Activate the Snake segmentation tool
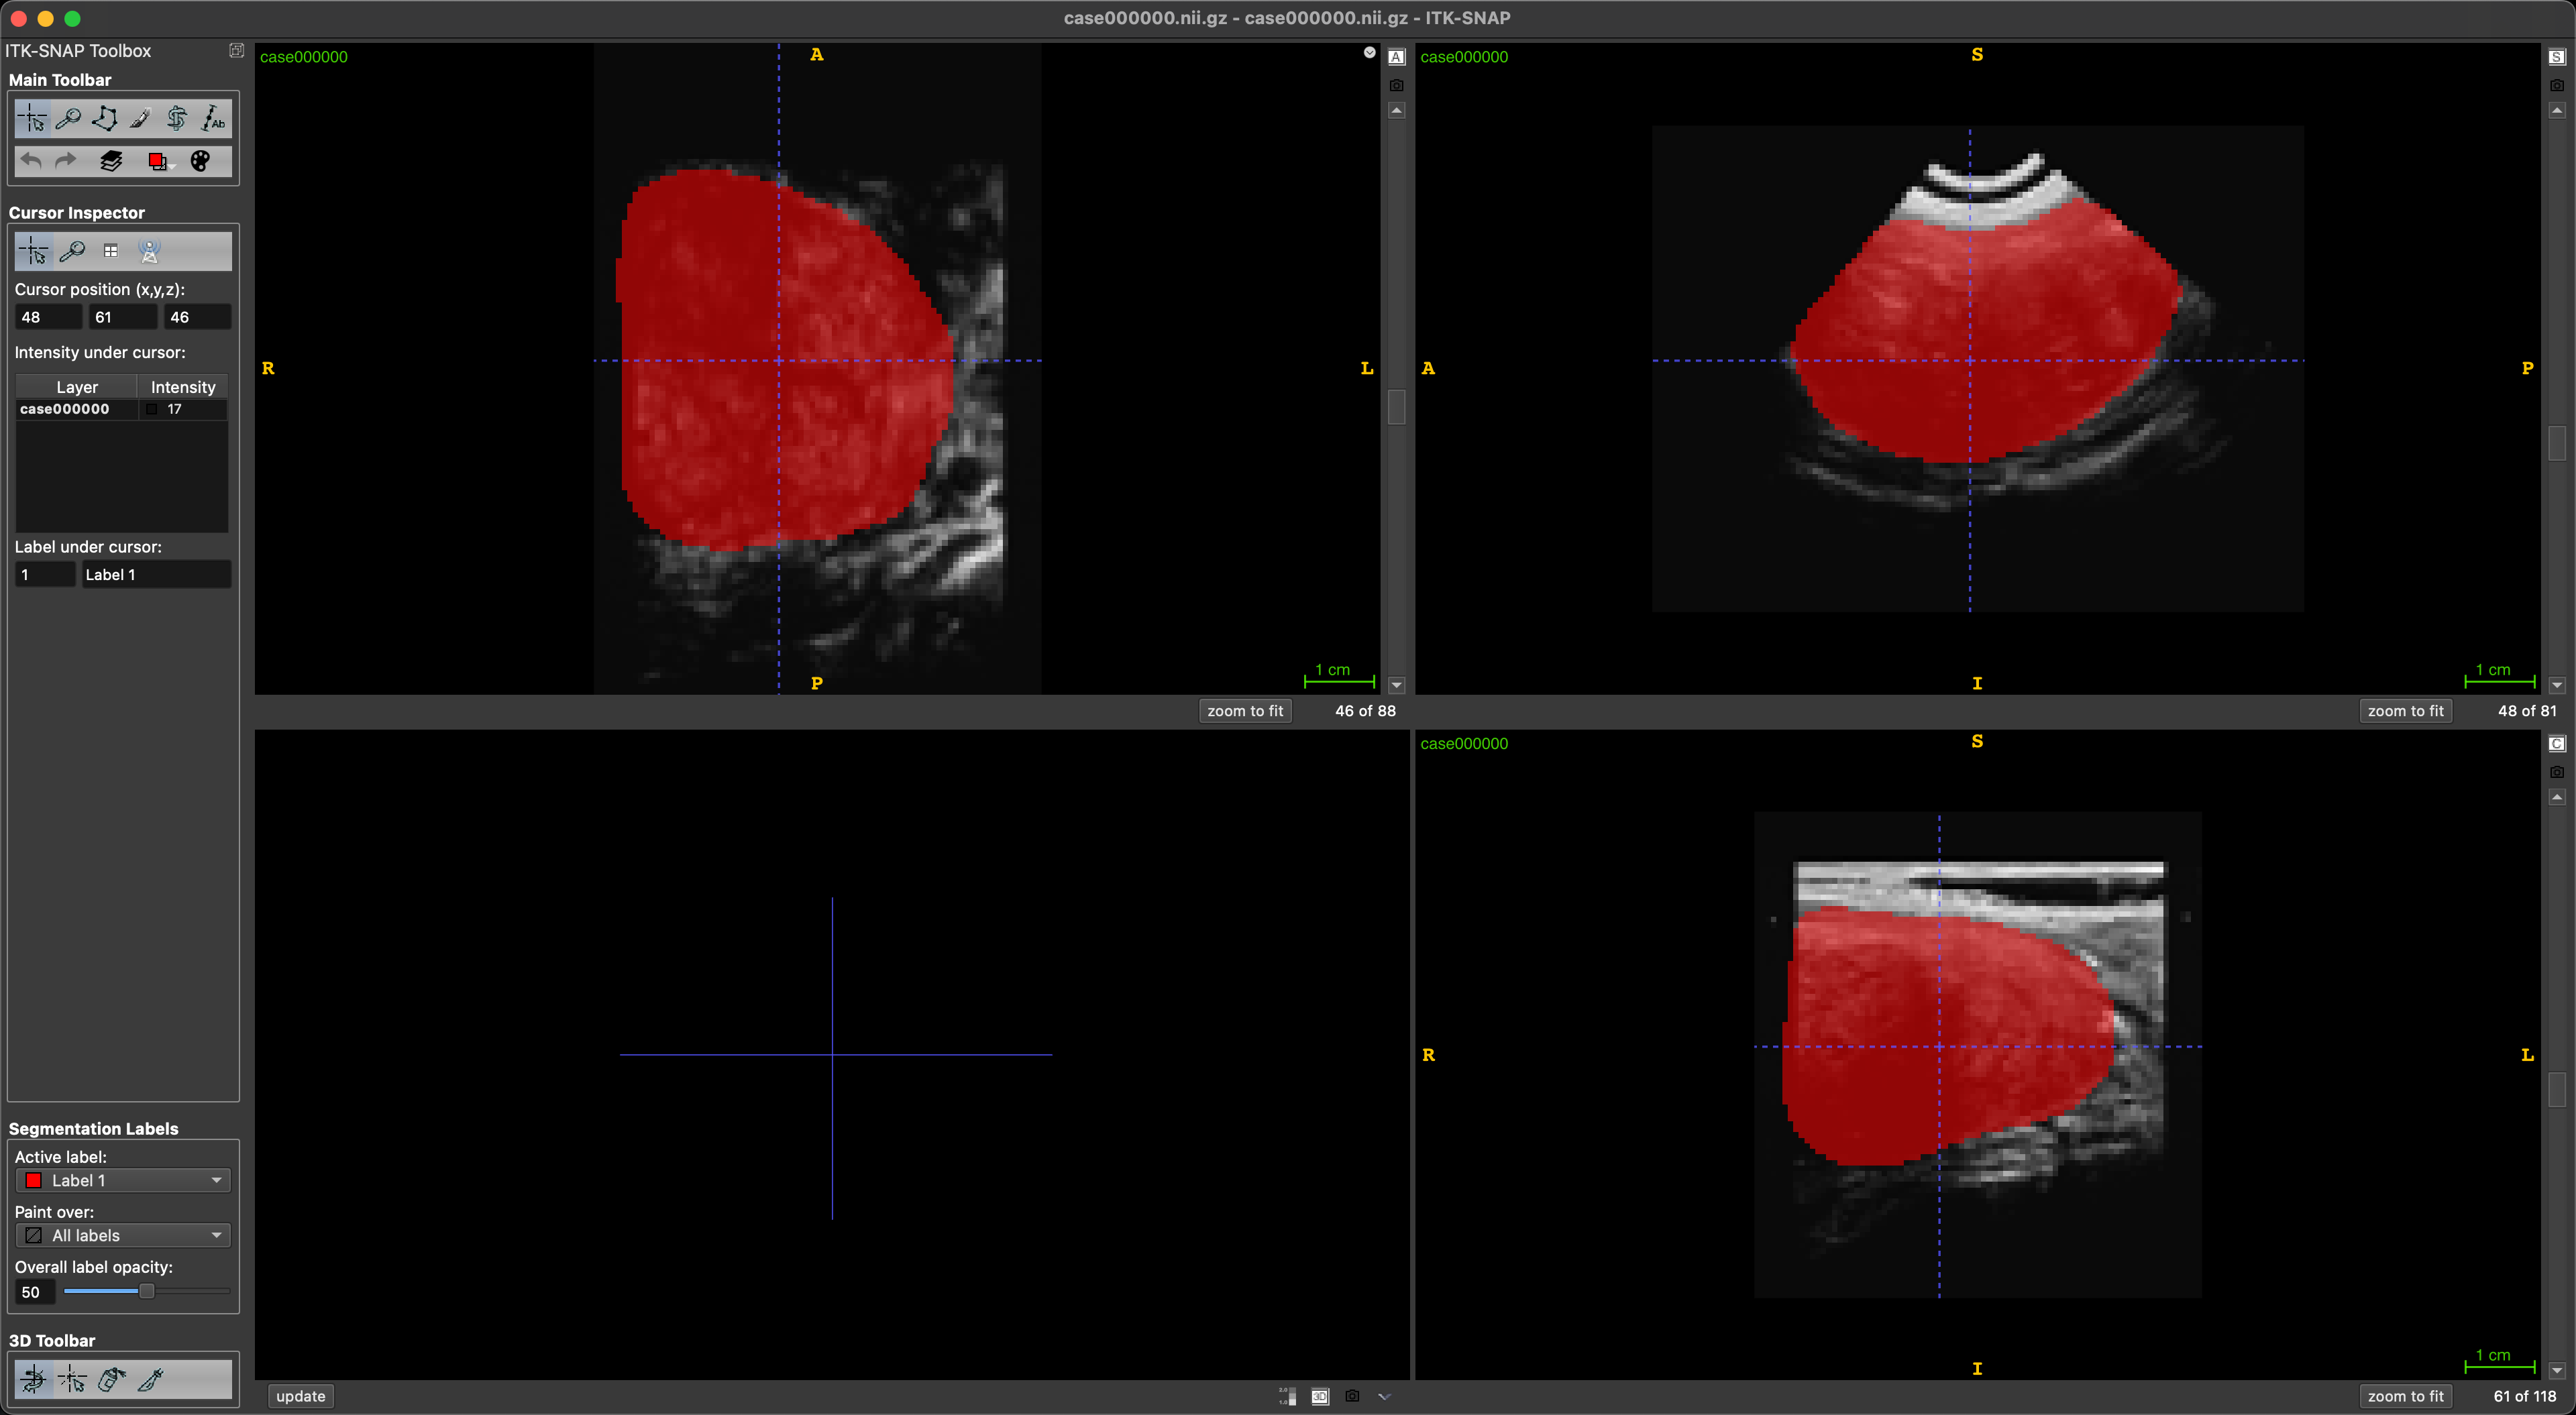The height and width of the screenshot is (1415, 2576). [176, 119]
